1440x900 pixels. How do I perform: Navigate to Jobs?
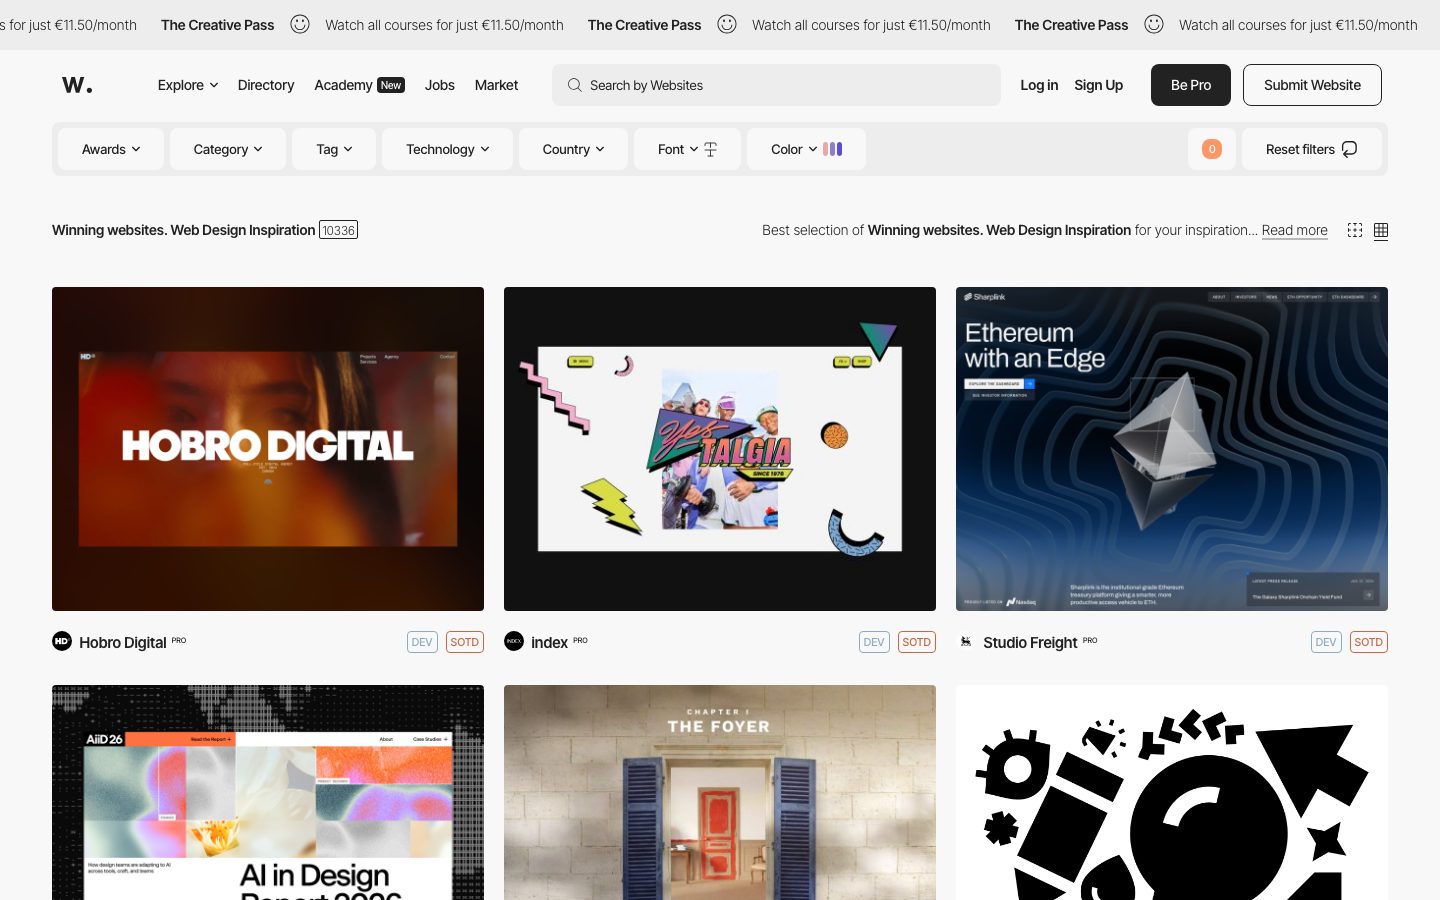440,85
